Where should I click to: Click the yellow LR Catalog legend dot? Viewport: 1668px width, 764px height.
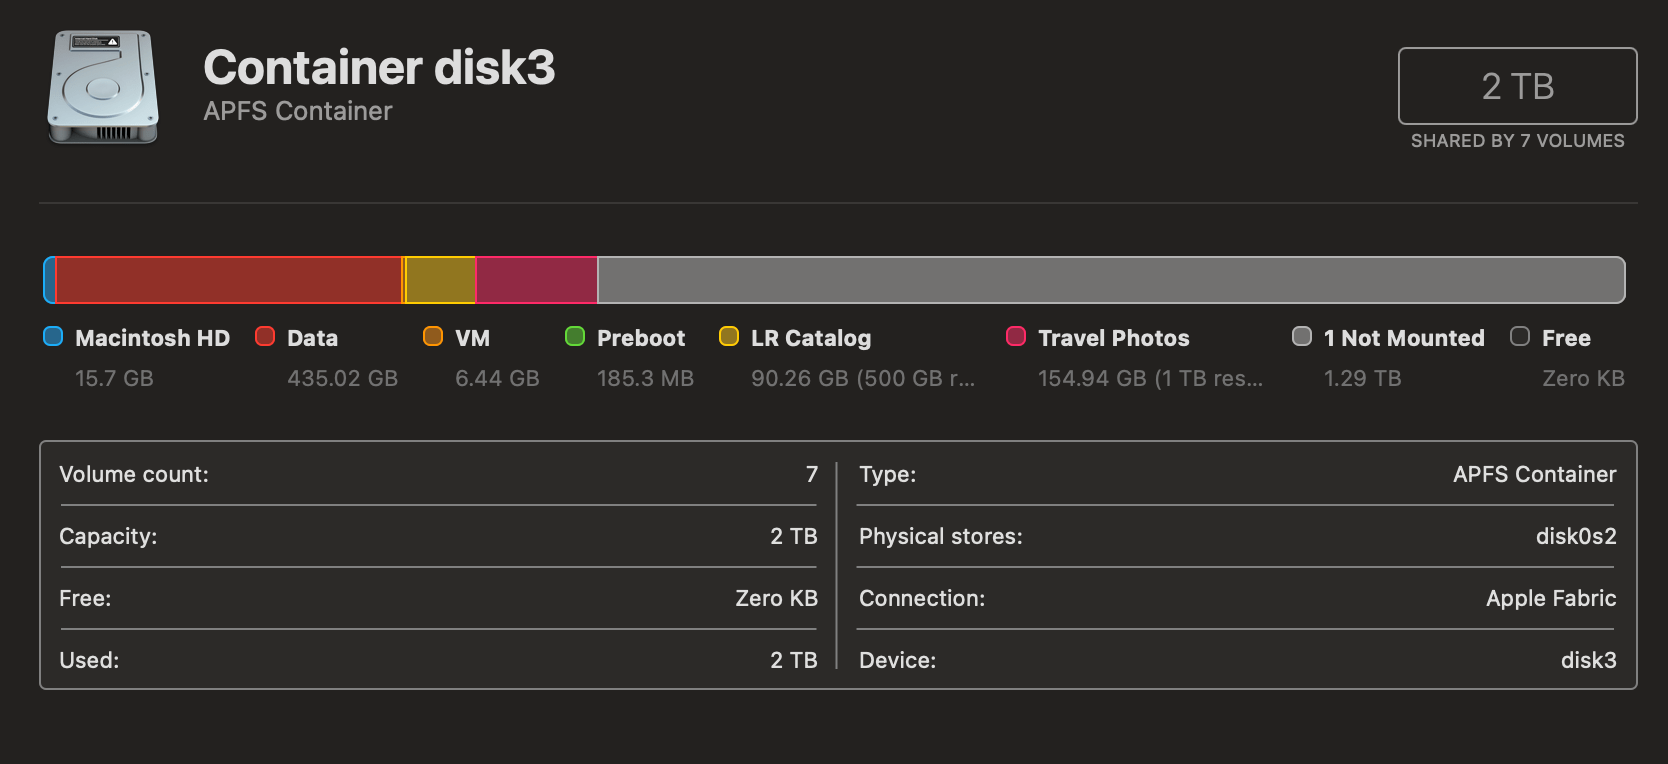tap(729, 337)
